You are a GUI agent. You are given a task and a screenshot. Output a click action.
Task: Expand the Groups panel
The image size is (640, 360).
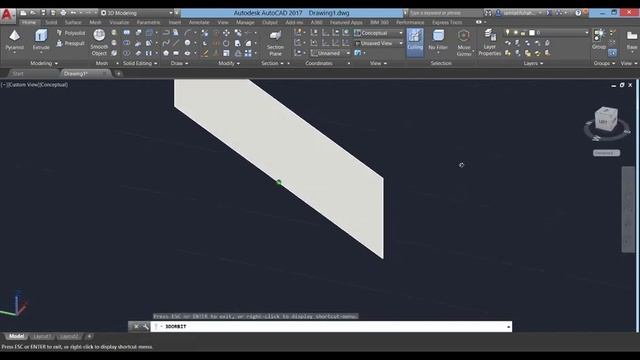pyautogui.click(x=604, y=63)
